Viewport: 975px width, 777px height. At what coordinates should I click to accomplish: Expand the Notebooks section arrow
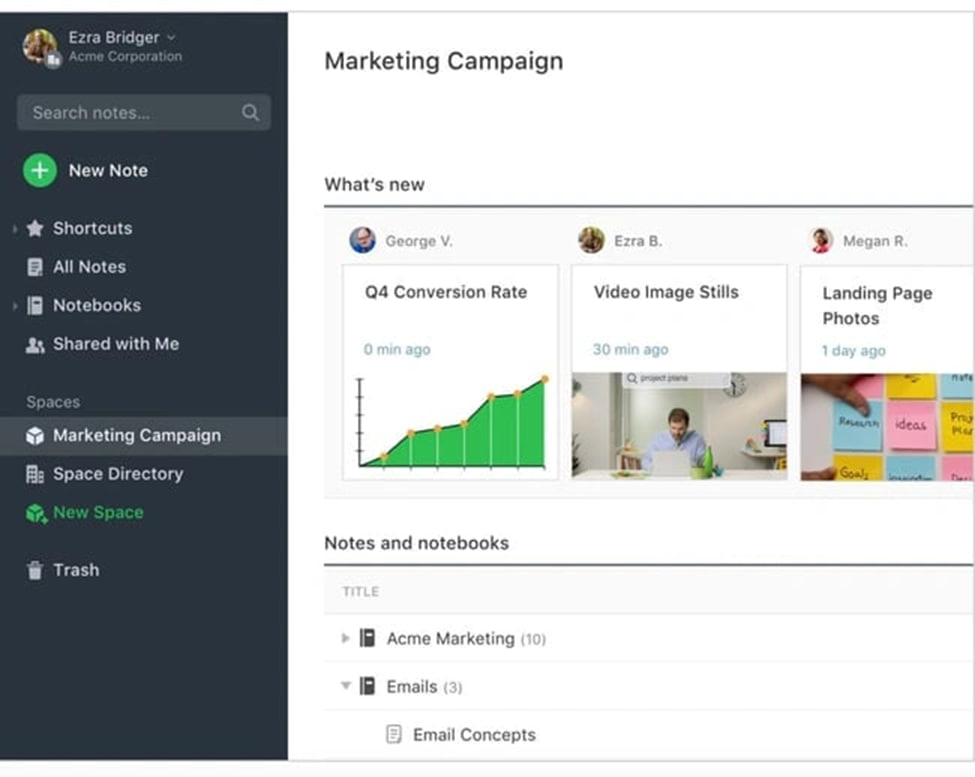[x=14, y=305]
